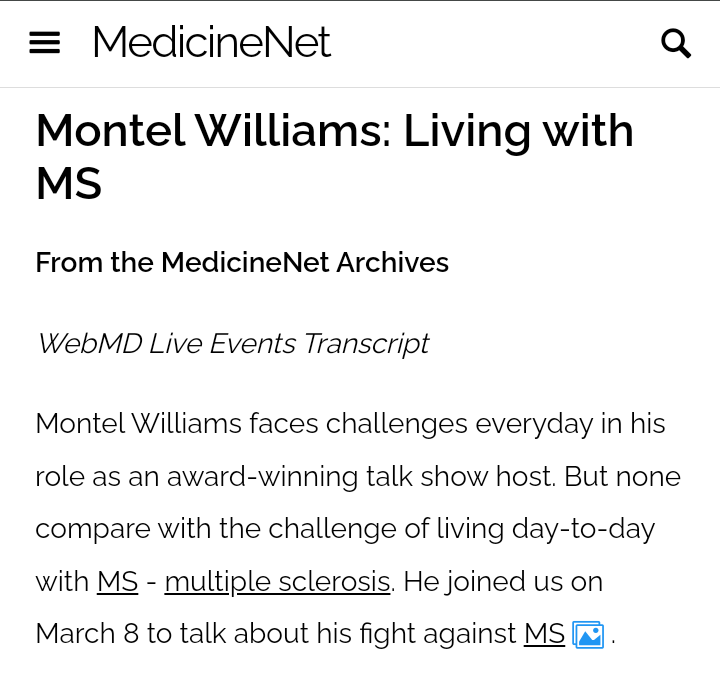
Task: Follow the MS link after 'with'
Action: (117, 582)
